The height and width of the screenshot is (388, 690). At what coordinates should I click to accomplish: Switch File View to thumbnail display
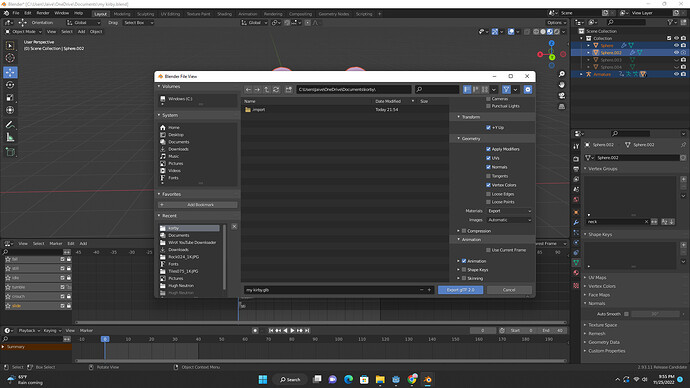(x=485, y=89)
